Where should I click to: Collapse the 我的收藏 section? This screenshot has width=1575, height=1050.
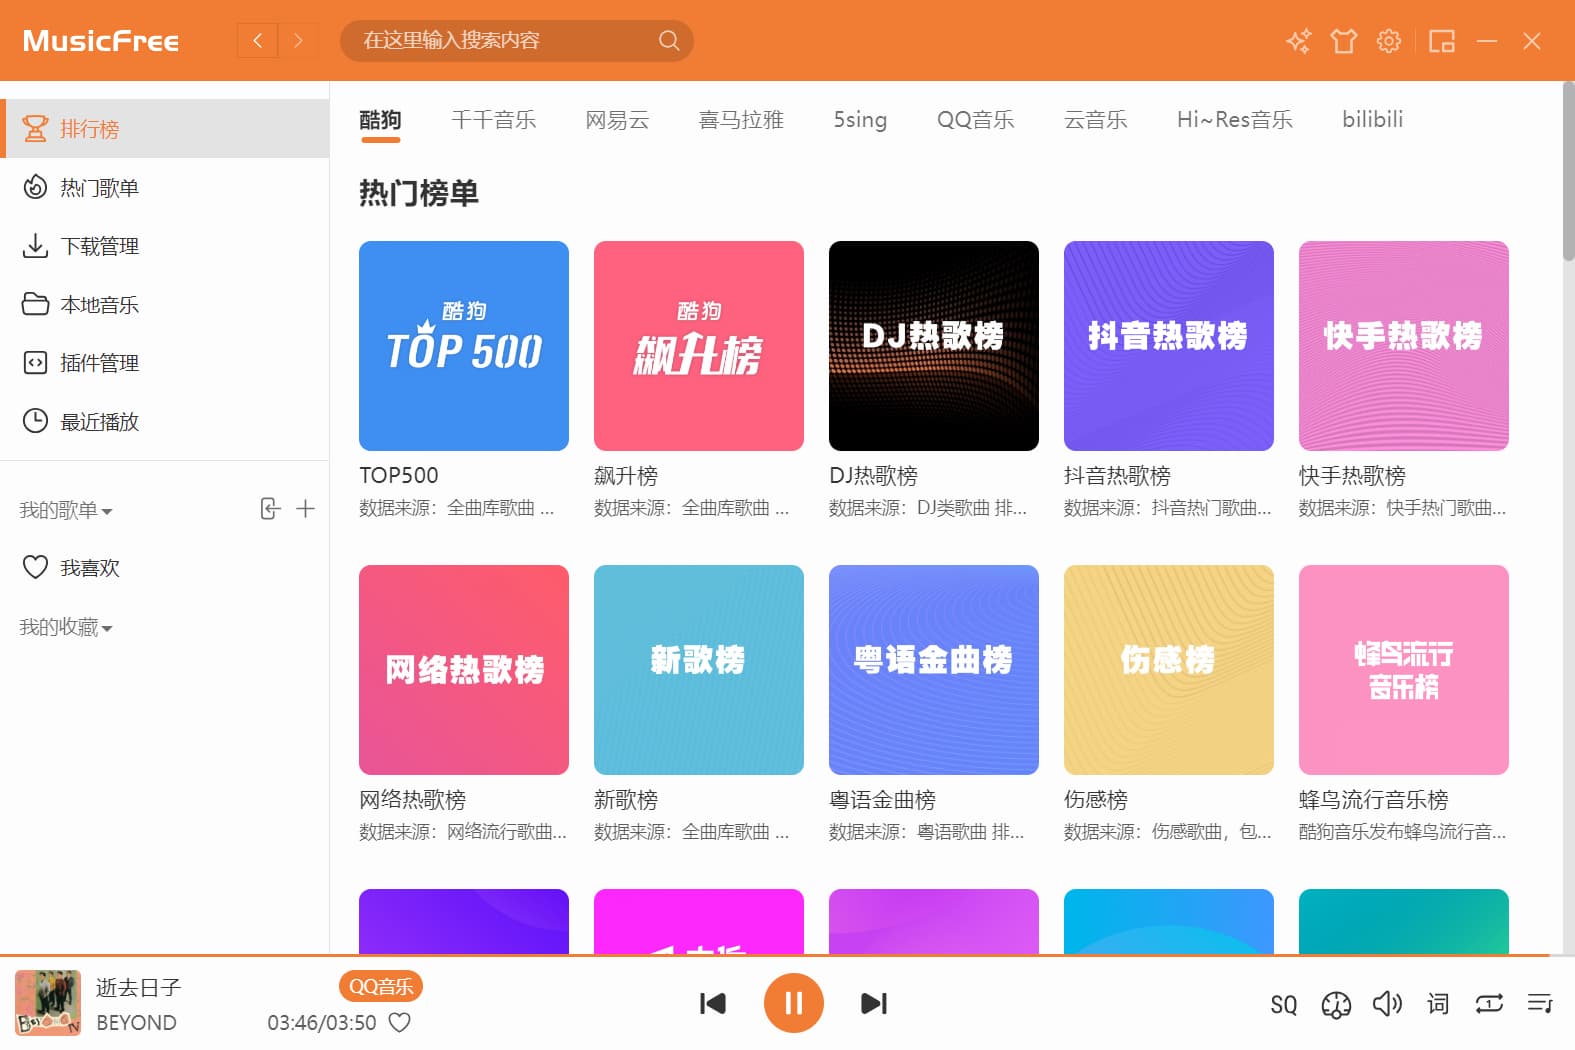66,628
